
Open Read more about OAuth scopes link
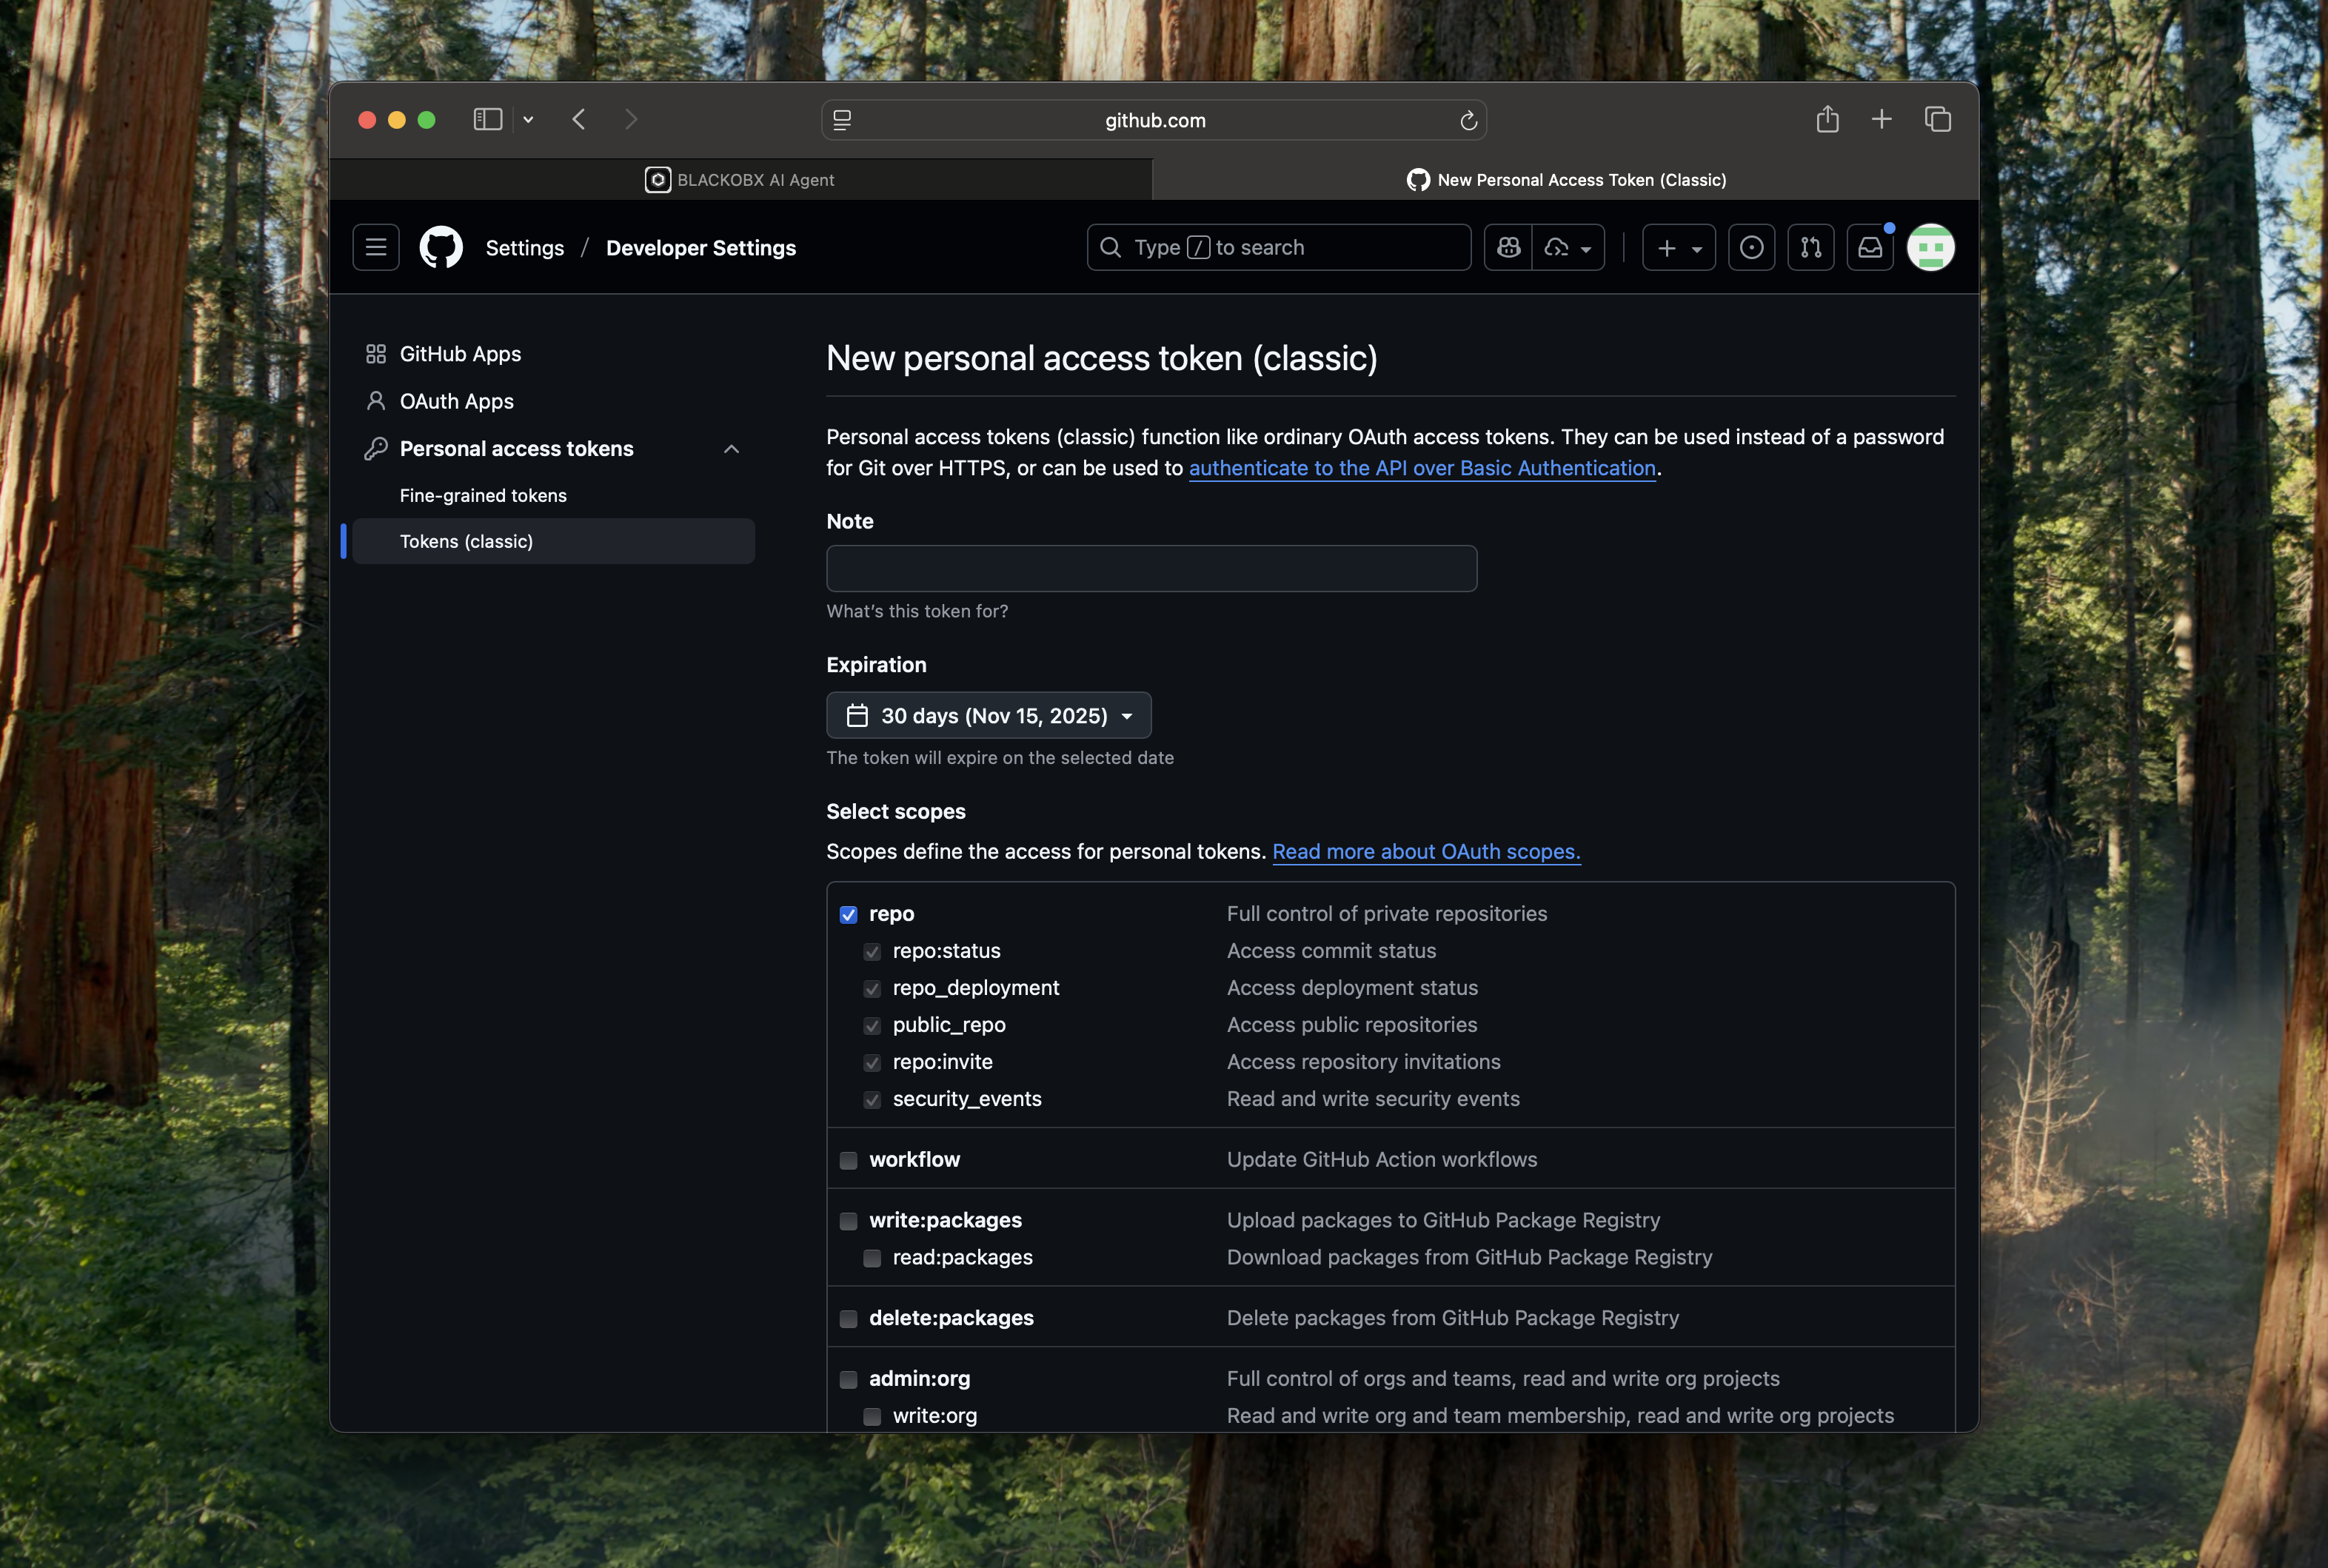(1425, 851)
